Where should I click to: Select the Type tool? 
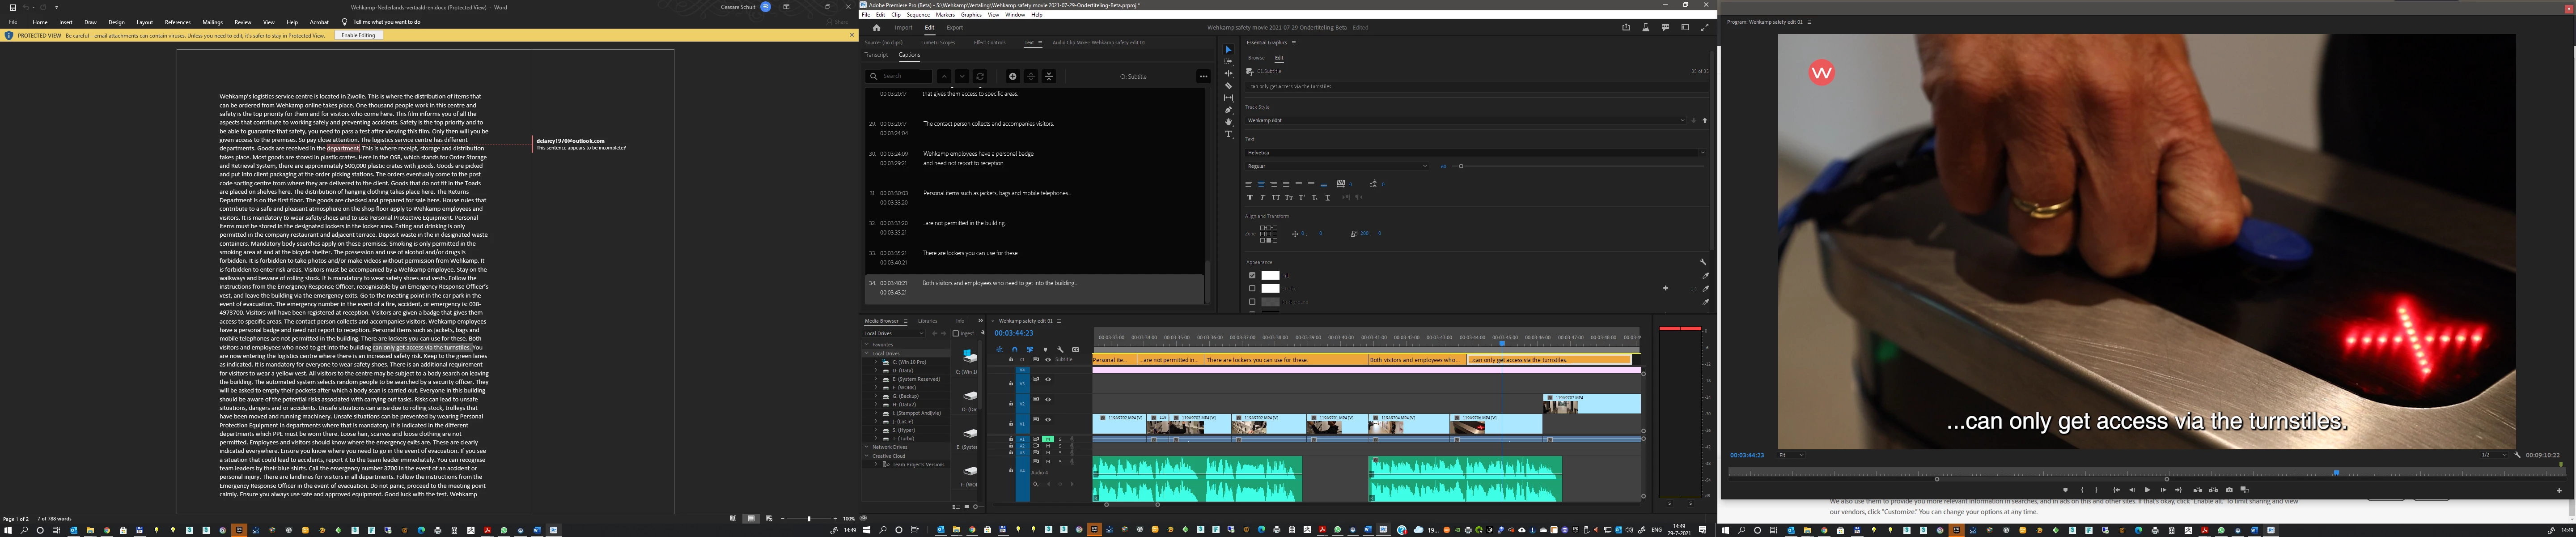tap(1228, 134)
